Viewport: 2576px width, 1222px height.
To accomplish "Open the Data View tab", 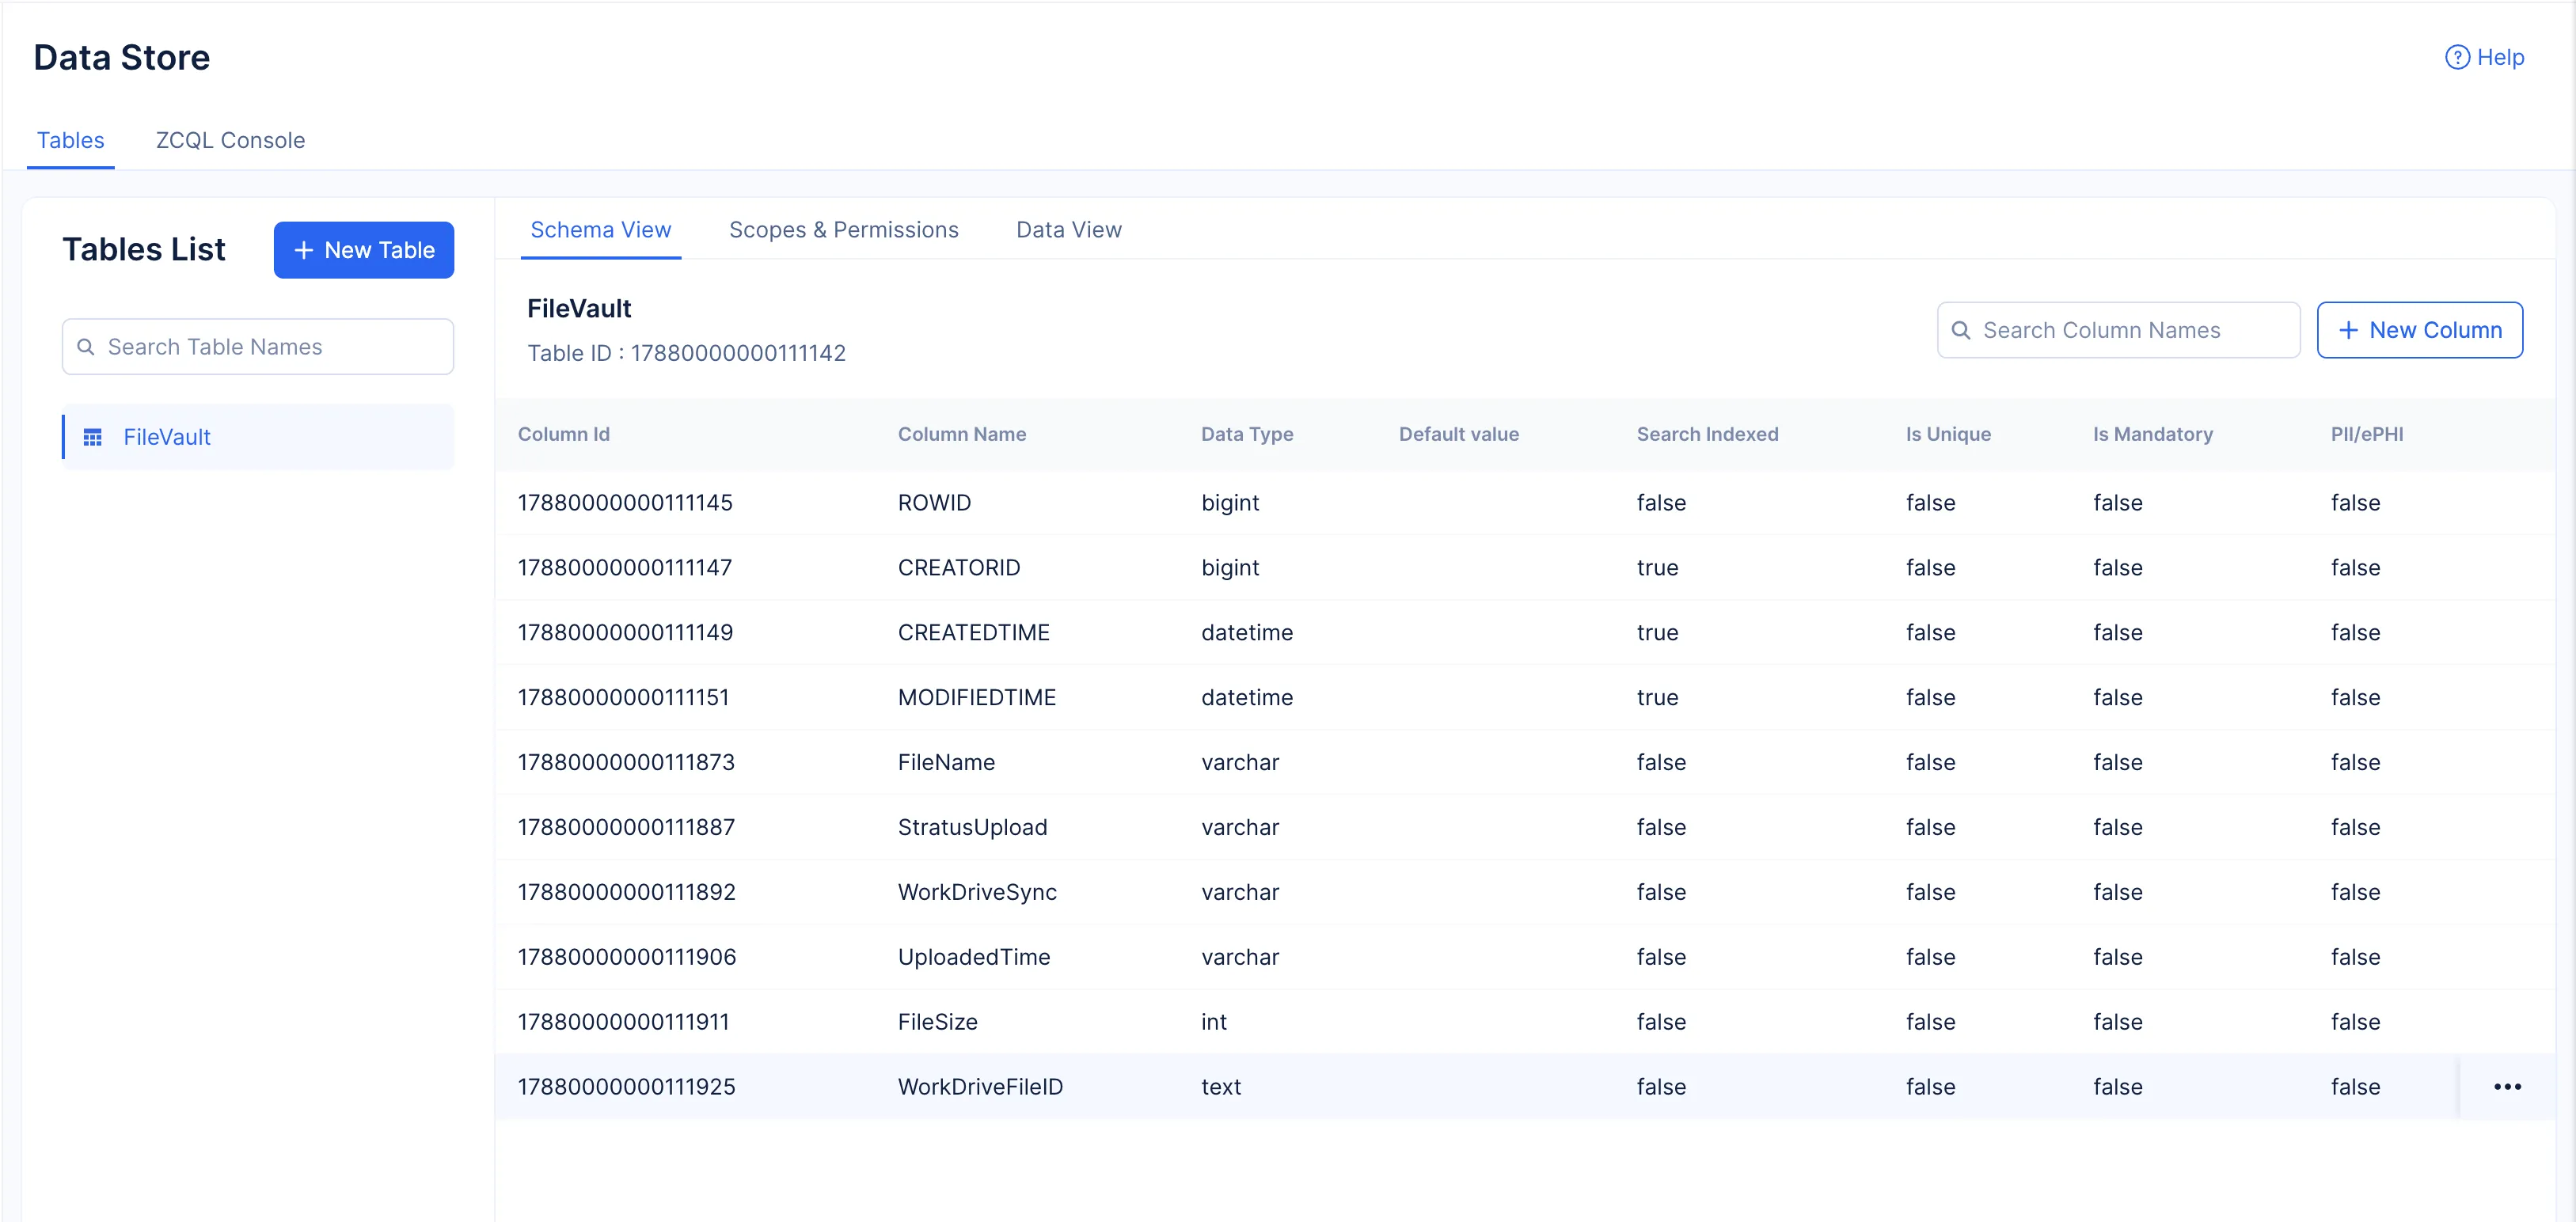I will [x=1068, y=230].
